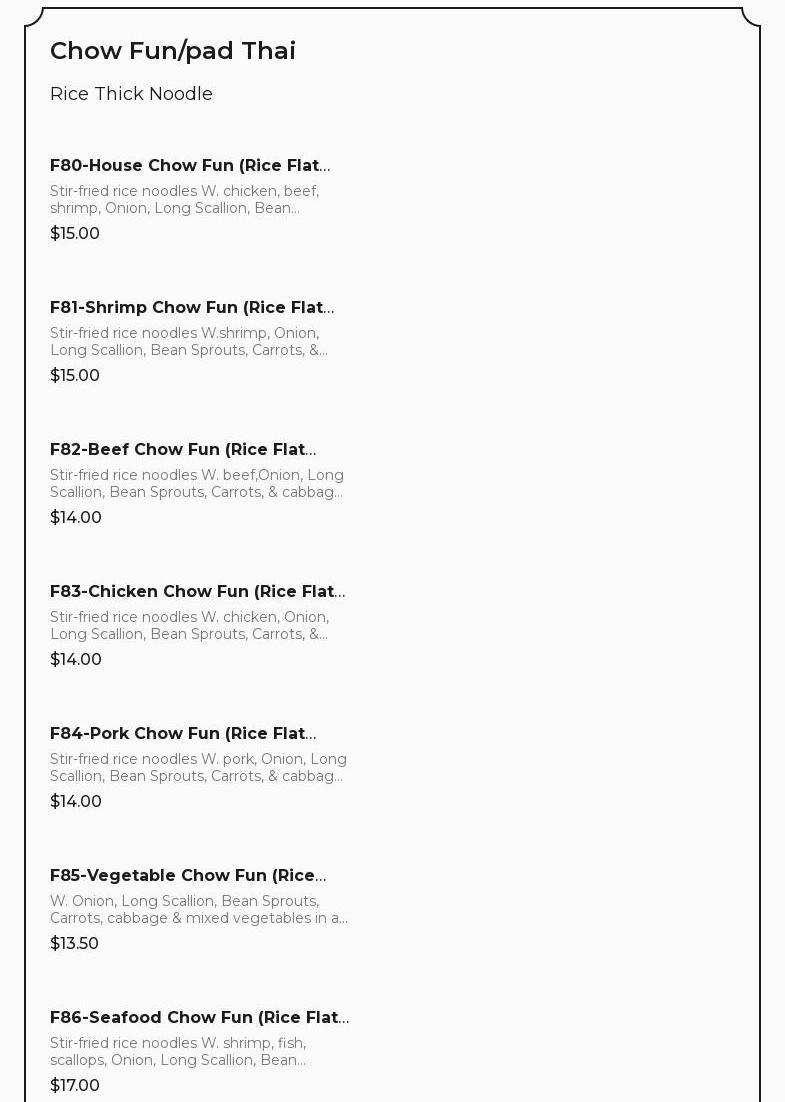
Task: Select the F81-Shrimp Chow Fun title
Action: (192, 308)
